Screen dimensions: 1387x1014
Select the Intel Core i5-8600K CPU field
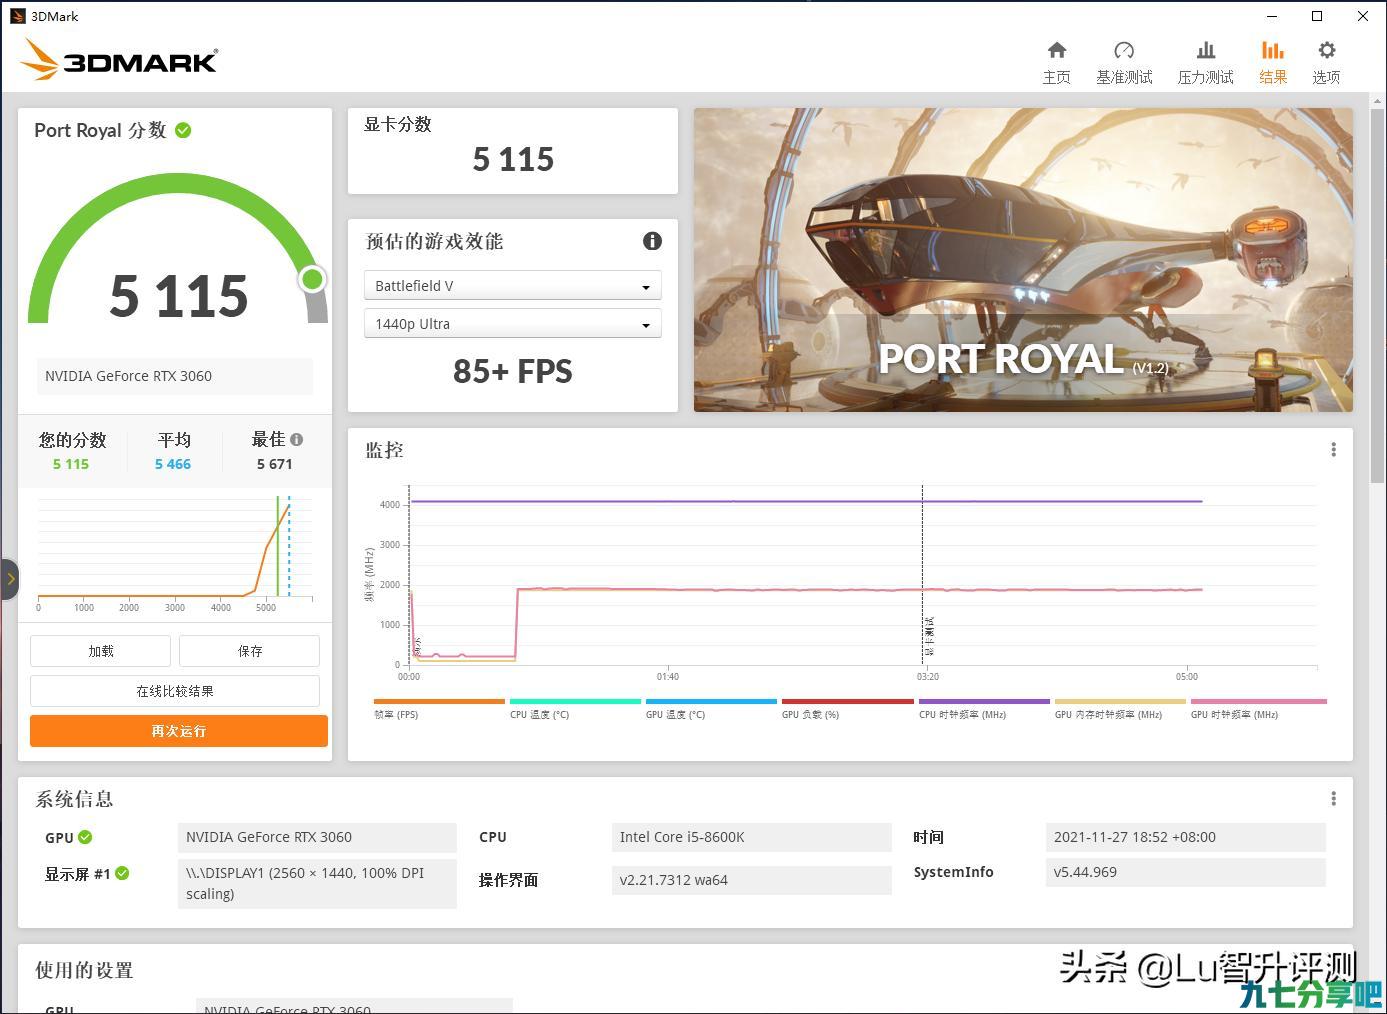[x=751, y=837]
